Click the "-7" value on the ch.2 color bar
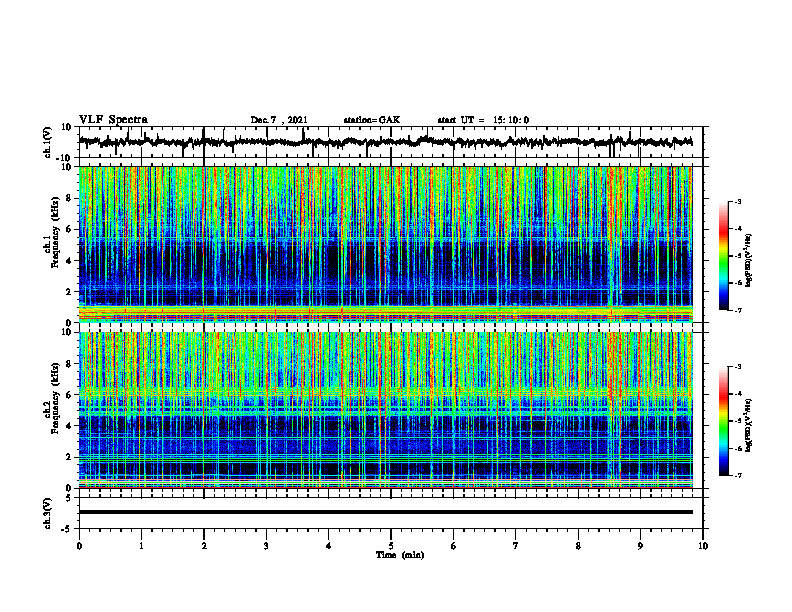The image size is (792, 612). (x=737, y=476)
